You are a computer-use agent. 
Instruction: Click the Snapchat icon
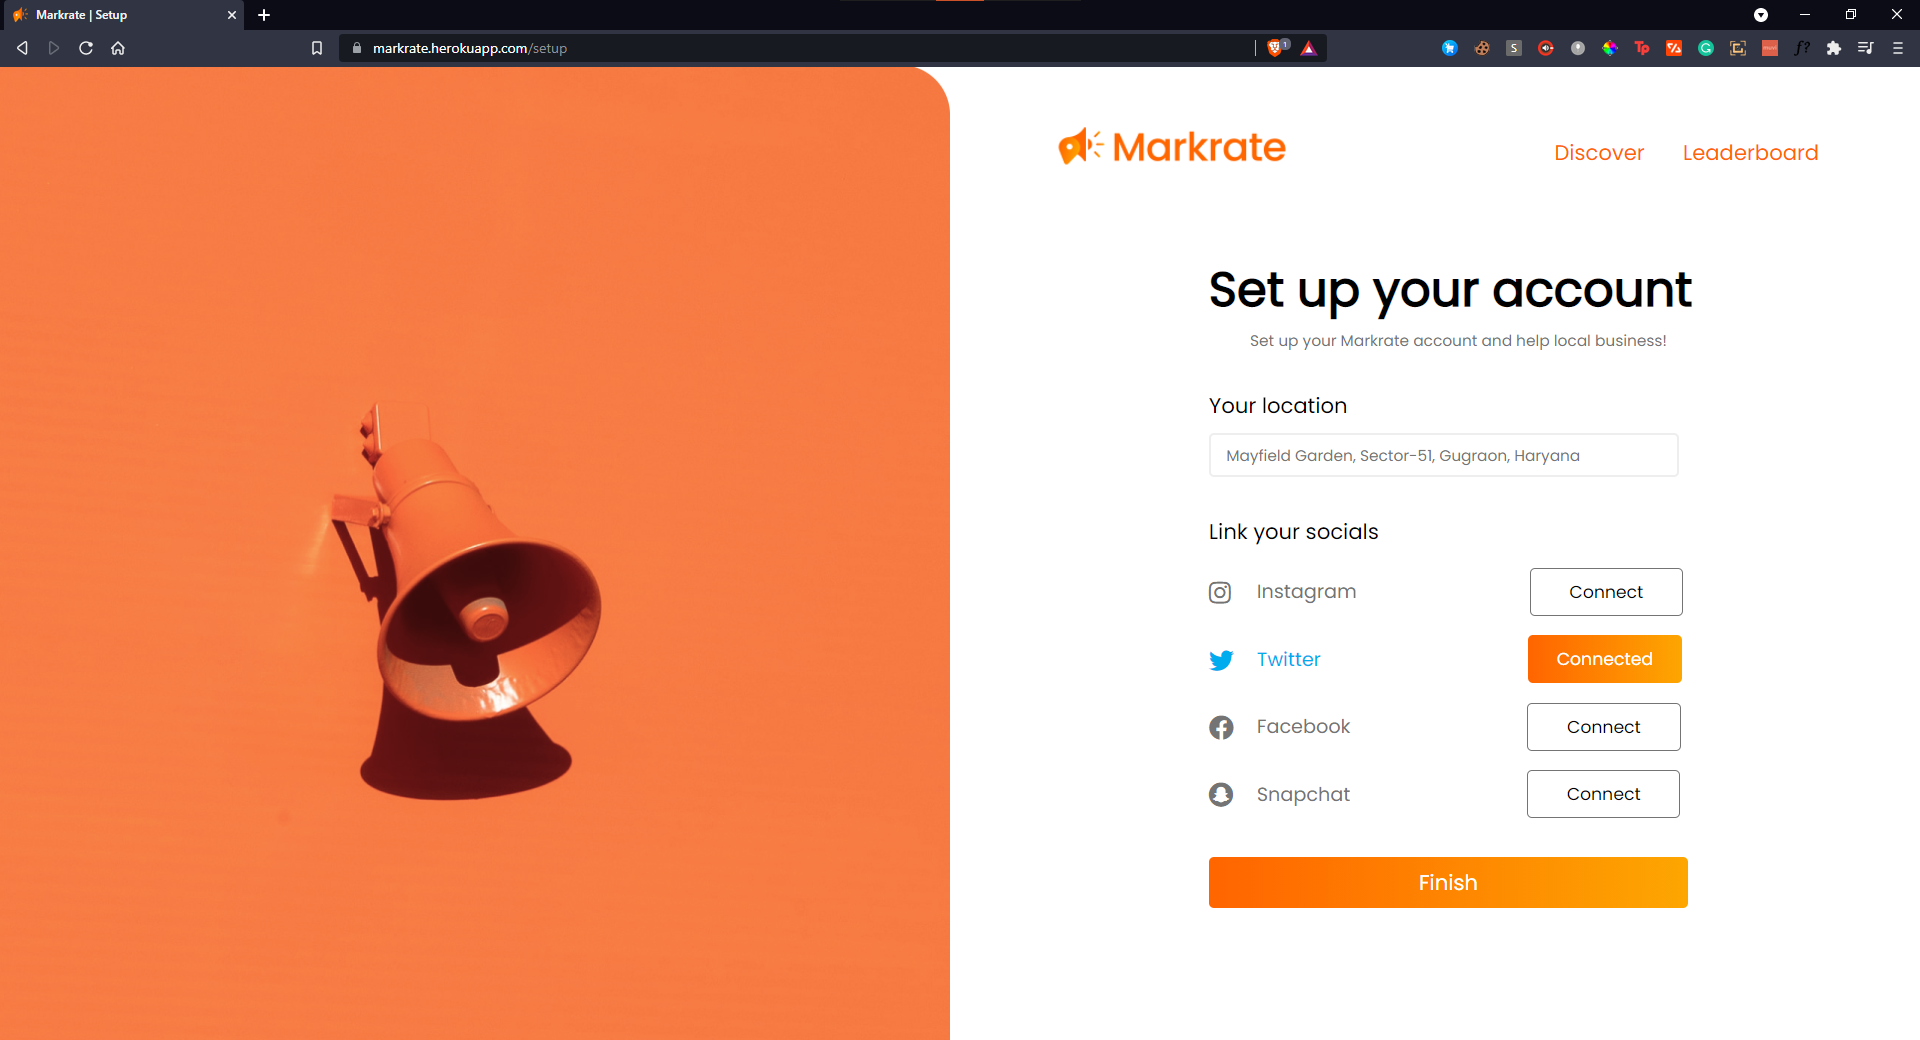(x=1221, y=794)
